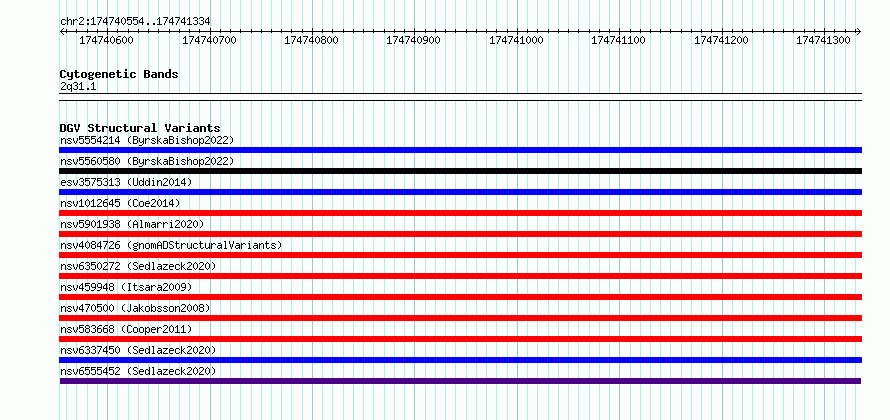Screen dimensions: 890x420
Task: Select the red bar for nsv459948
Action: point(460,297)
